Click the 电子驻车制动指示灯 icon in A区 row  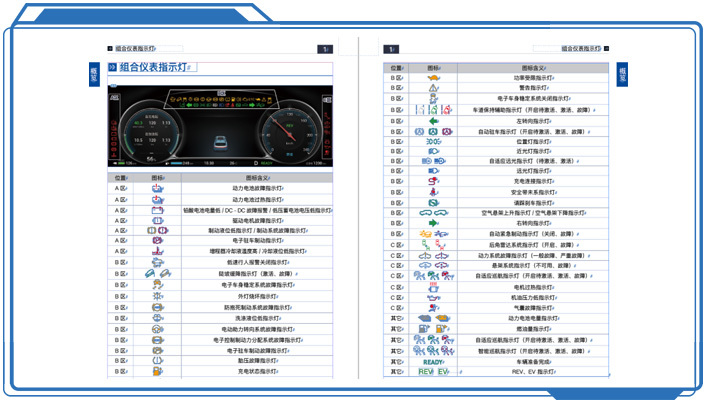click(158, 240)
